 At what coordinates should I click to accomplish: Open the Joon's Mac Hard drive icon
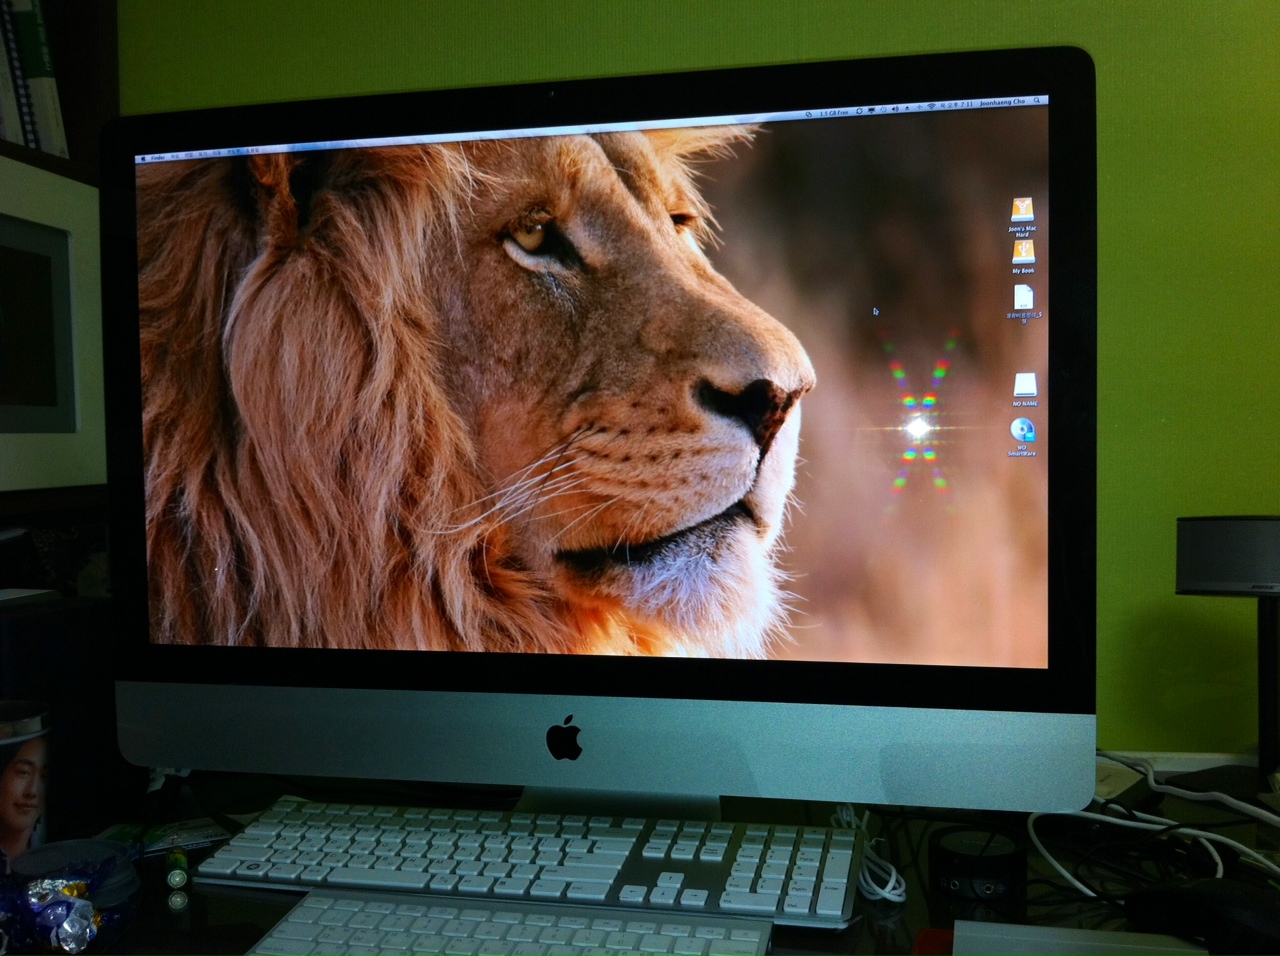[x=1021, y=211]
